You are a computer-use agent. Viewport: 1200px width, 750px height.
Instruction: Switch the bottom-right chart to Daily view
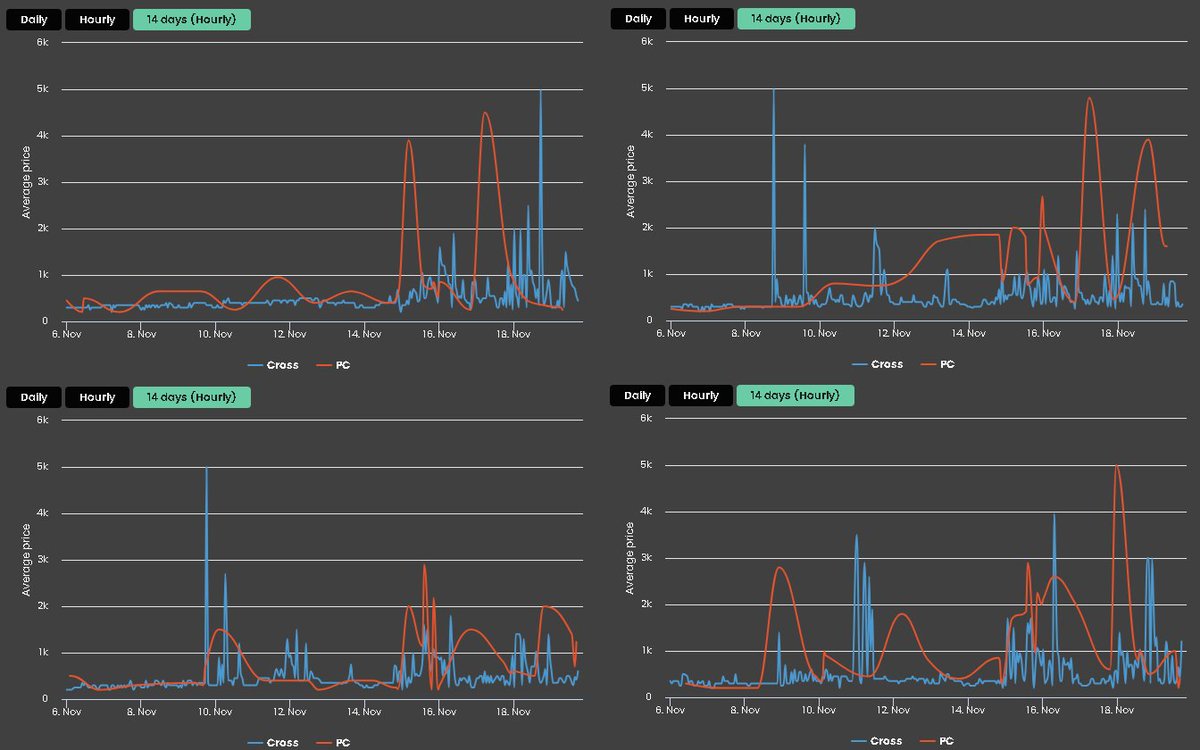637,395
